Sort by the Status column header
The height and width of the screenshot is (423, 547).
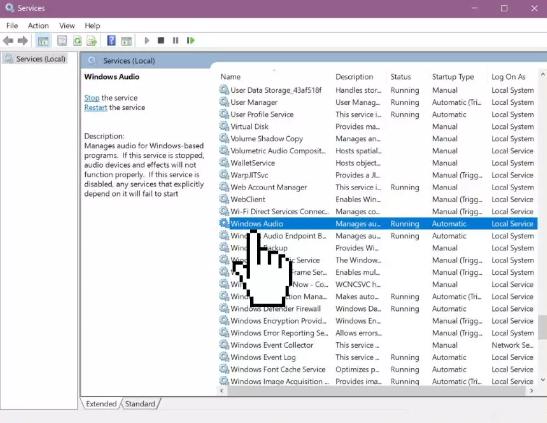click(x=400, y=77)
